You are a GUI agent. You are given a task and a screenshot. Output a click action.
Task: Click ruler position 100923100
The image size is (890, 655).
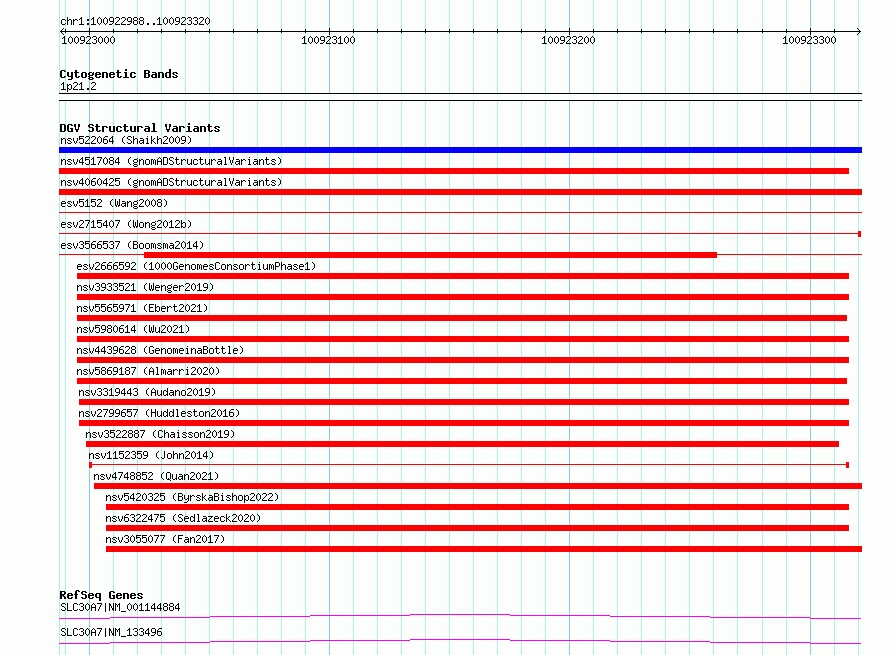coord(328,40)
